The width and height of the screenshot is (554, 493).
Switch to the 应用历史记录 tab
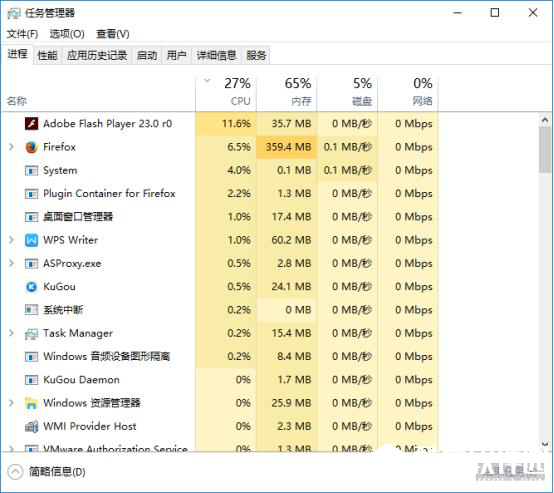coord(97,55)
